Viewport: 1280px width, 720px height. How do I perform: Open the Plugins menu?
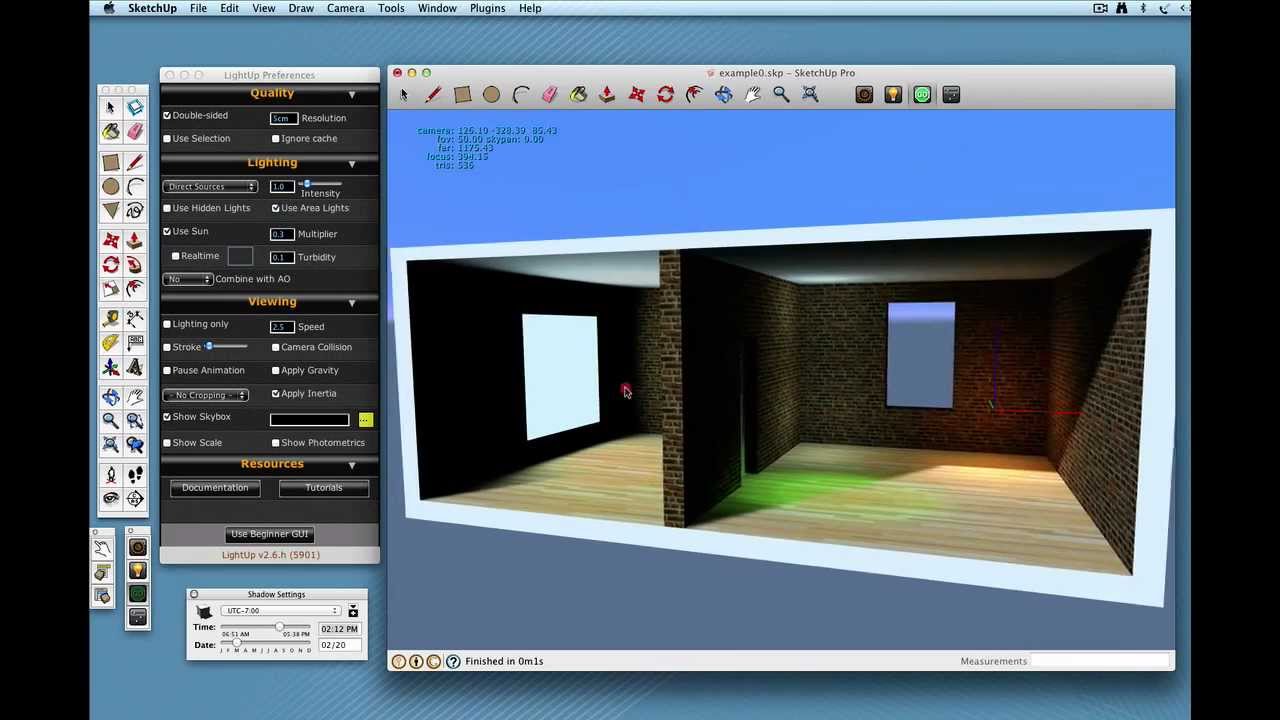[487, 8]
